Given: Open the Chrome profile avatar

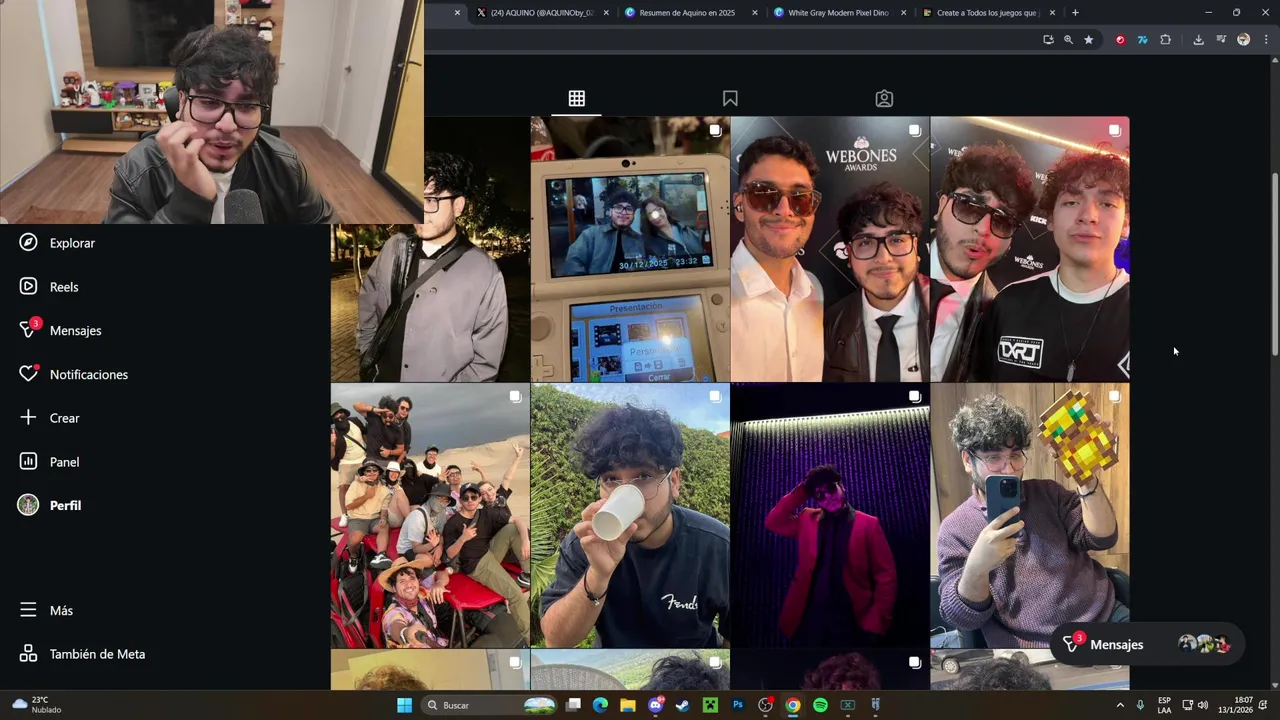Looking at the screenshot, I should [x=1243, y=40].
